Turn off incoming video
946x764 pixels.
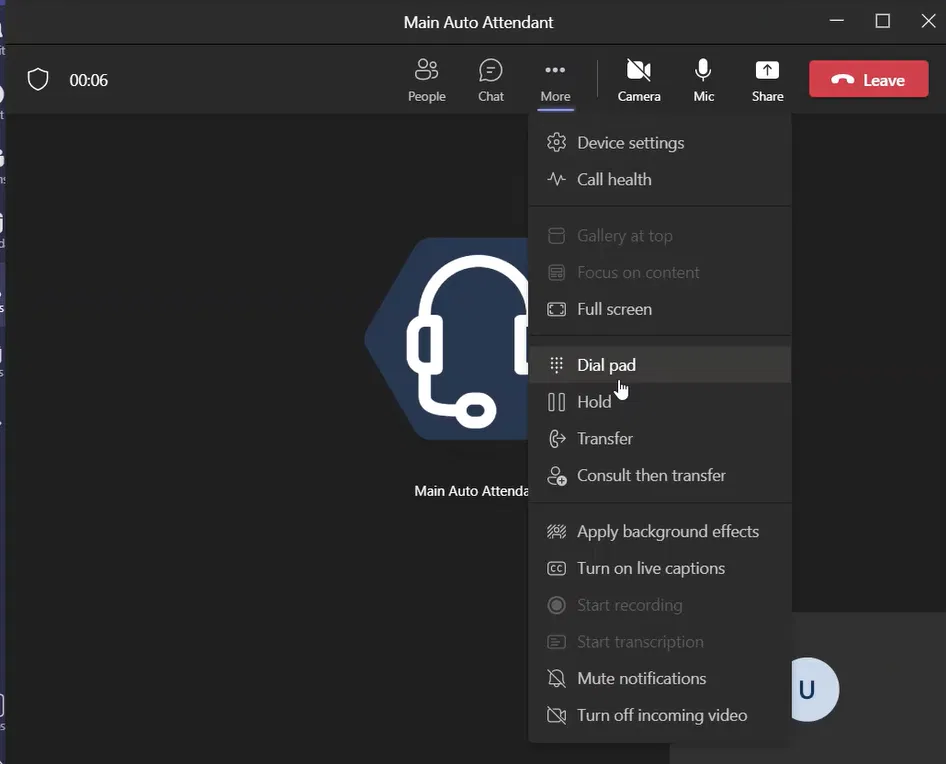point(661,716)
